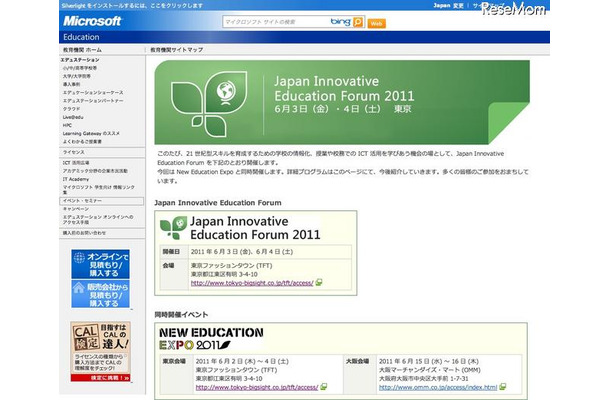610x400 pixels.
Task: Click the 同時開催イベント heading
Action: [181, 314]
